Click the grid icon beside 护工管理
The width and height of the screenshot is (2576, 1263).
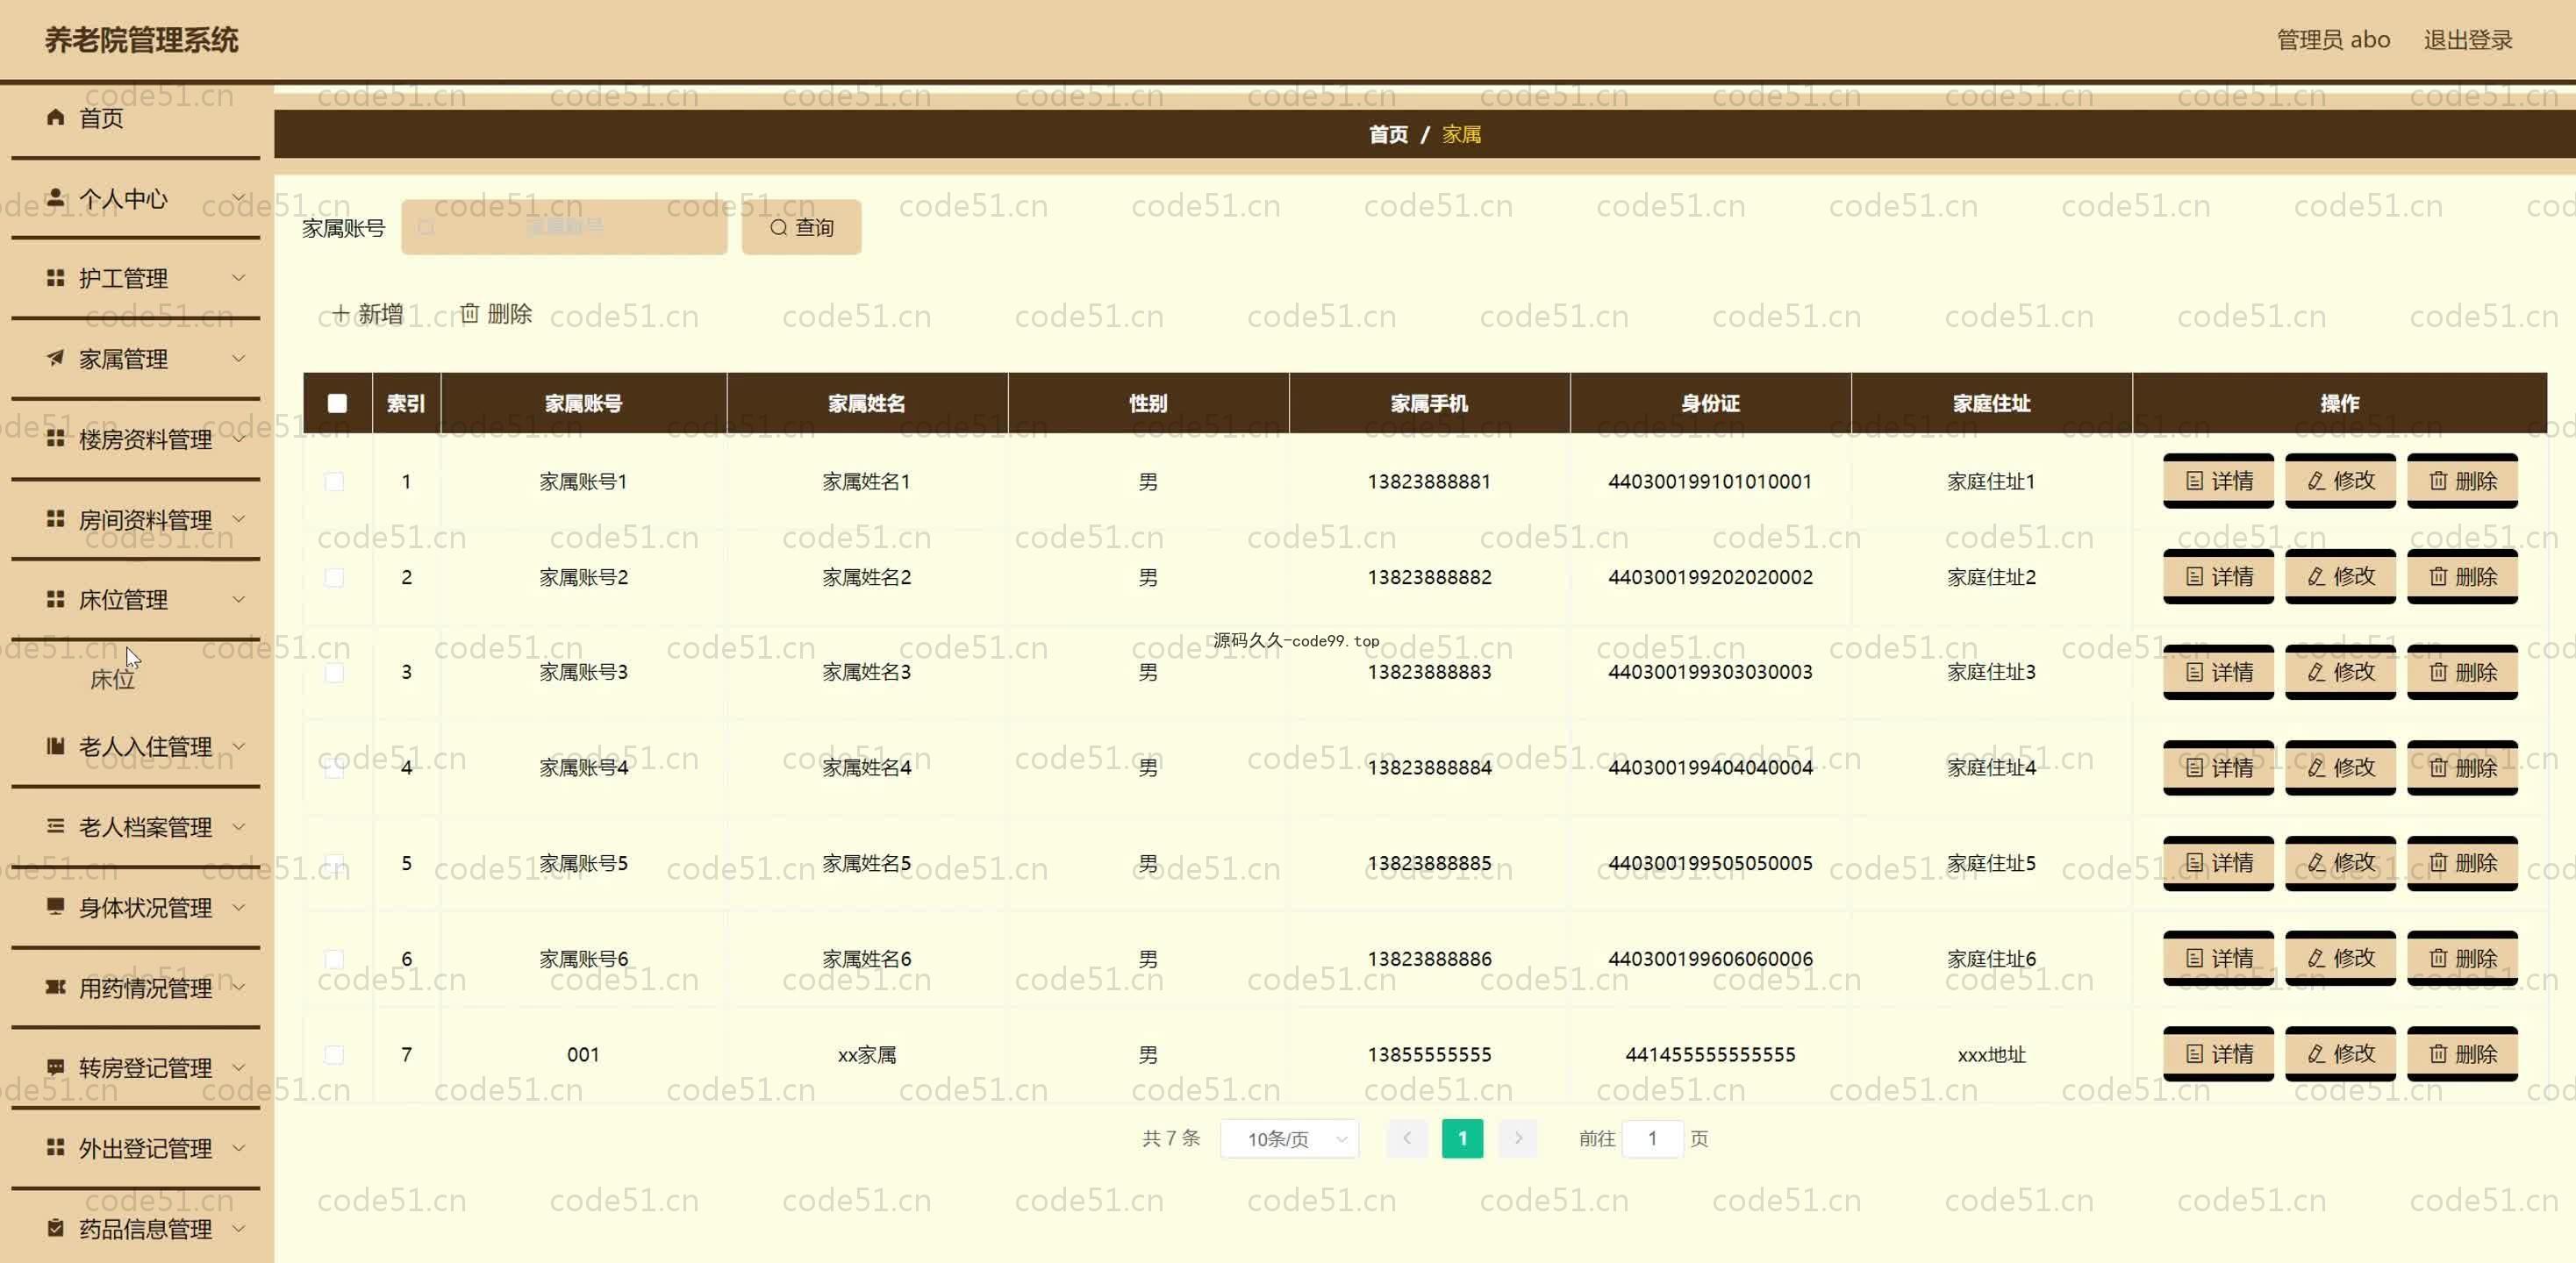56,277
